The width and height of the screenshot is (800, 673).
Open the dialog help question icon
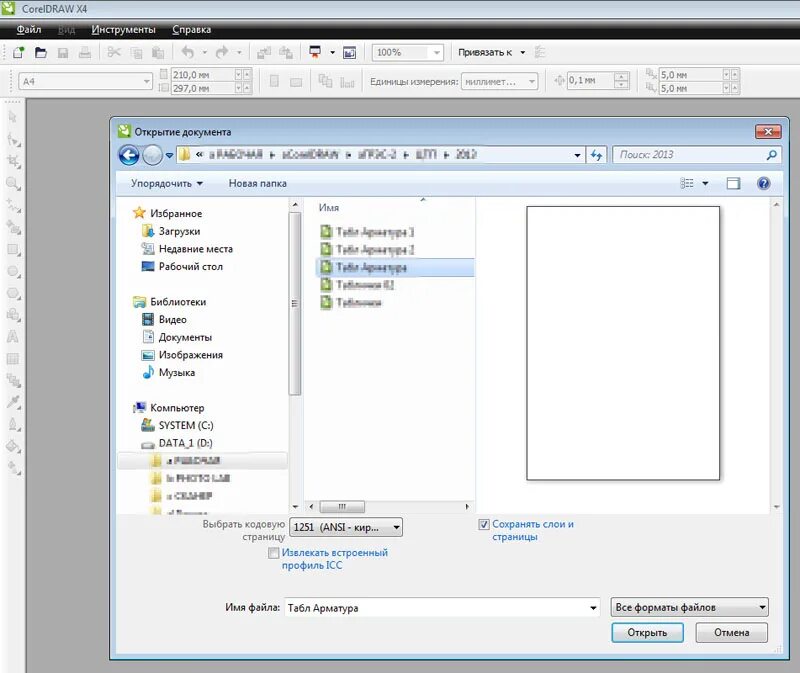(x=763, y=183)
